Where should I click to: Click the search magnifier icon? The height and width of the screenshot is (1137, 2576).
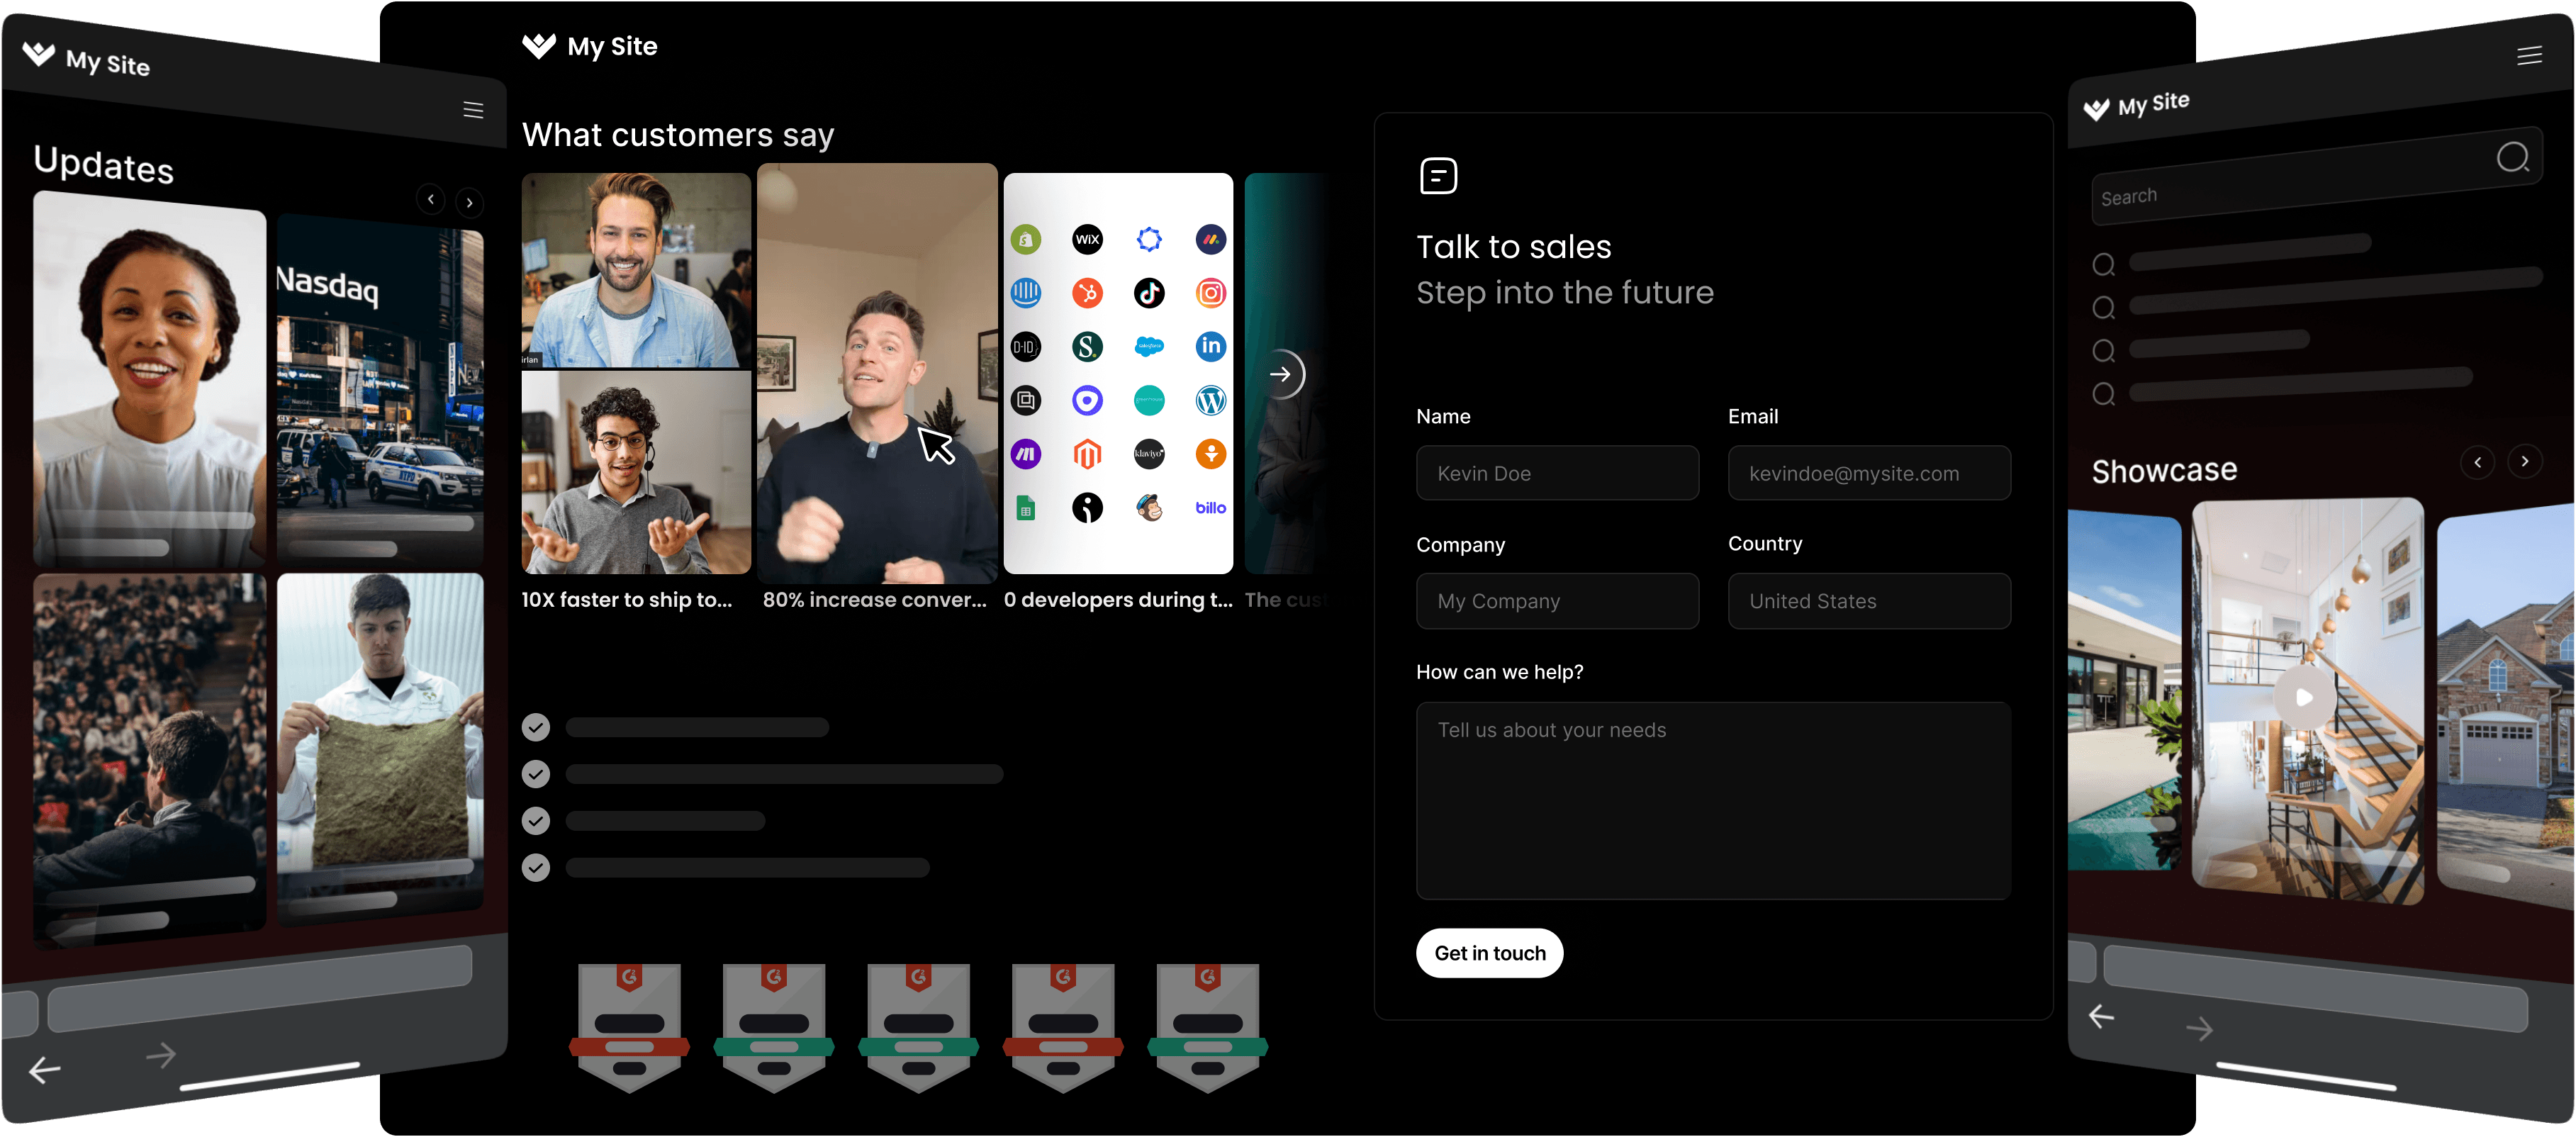pos(2512,157)
